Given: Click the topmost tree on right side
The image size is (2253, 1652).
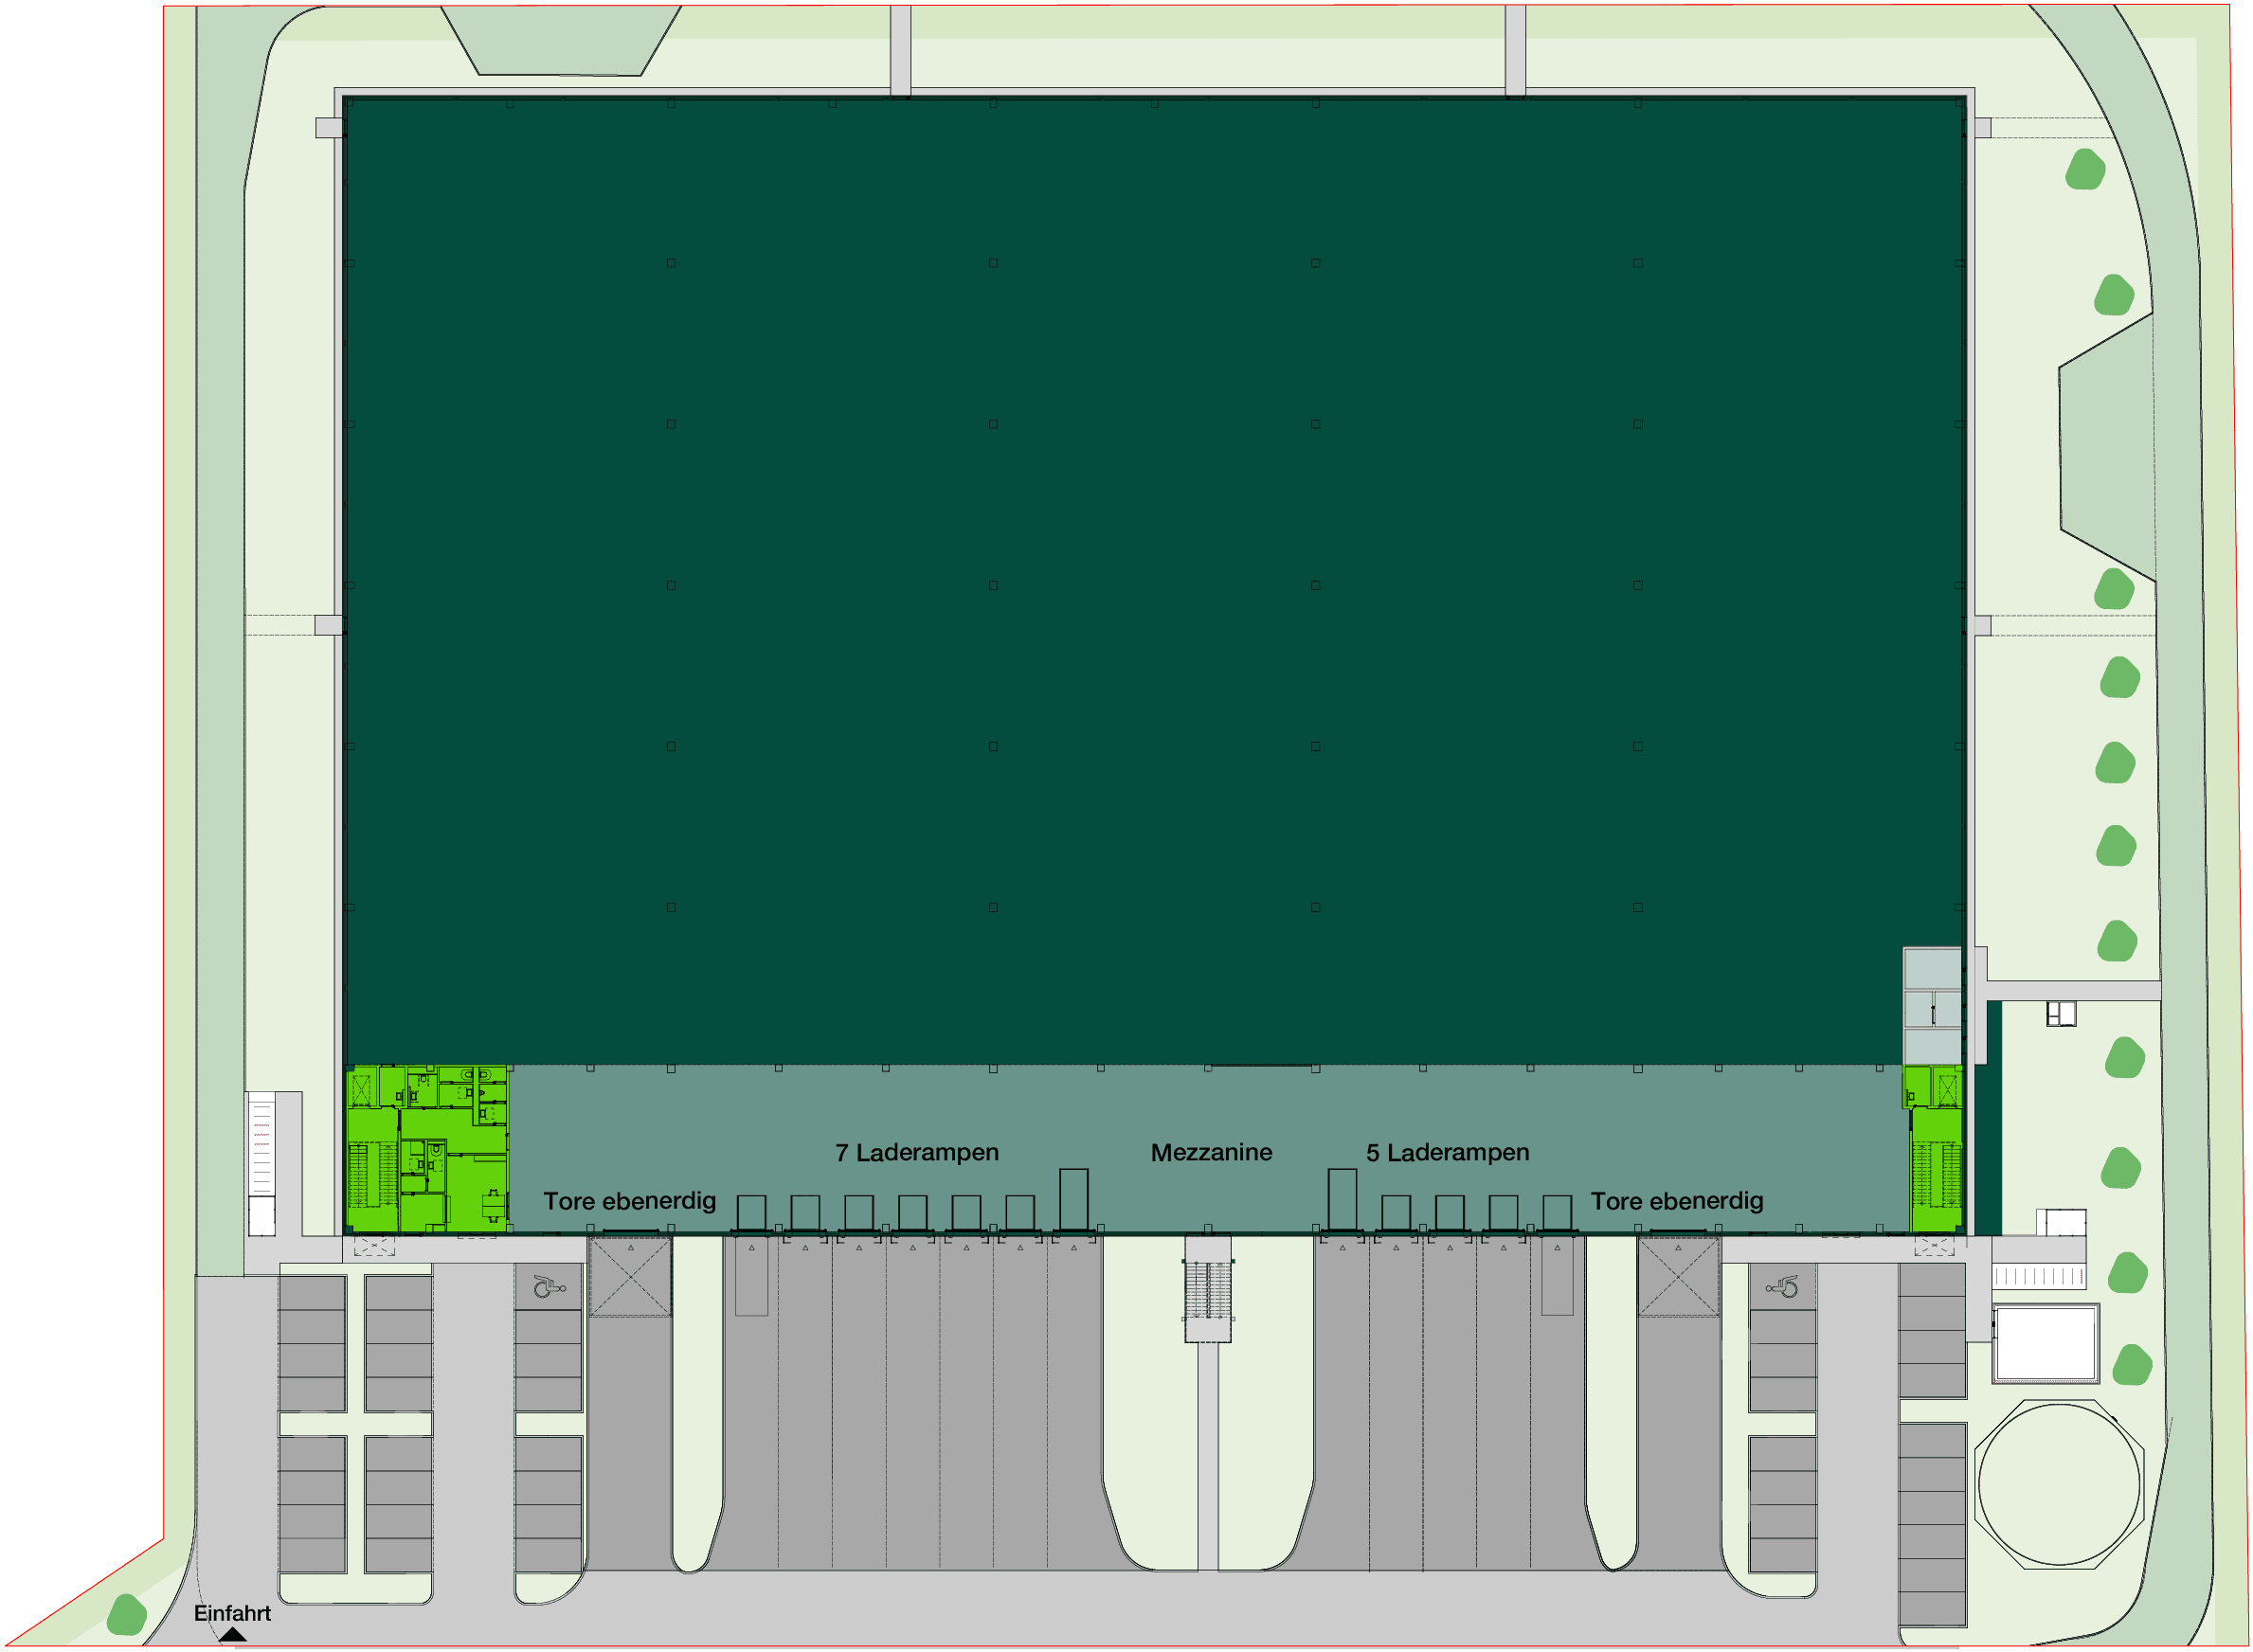Looking at the screenshot, I should pyautogui.click(x=2085, y=169).
